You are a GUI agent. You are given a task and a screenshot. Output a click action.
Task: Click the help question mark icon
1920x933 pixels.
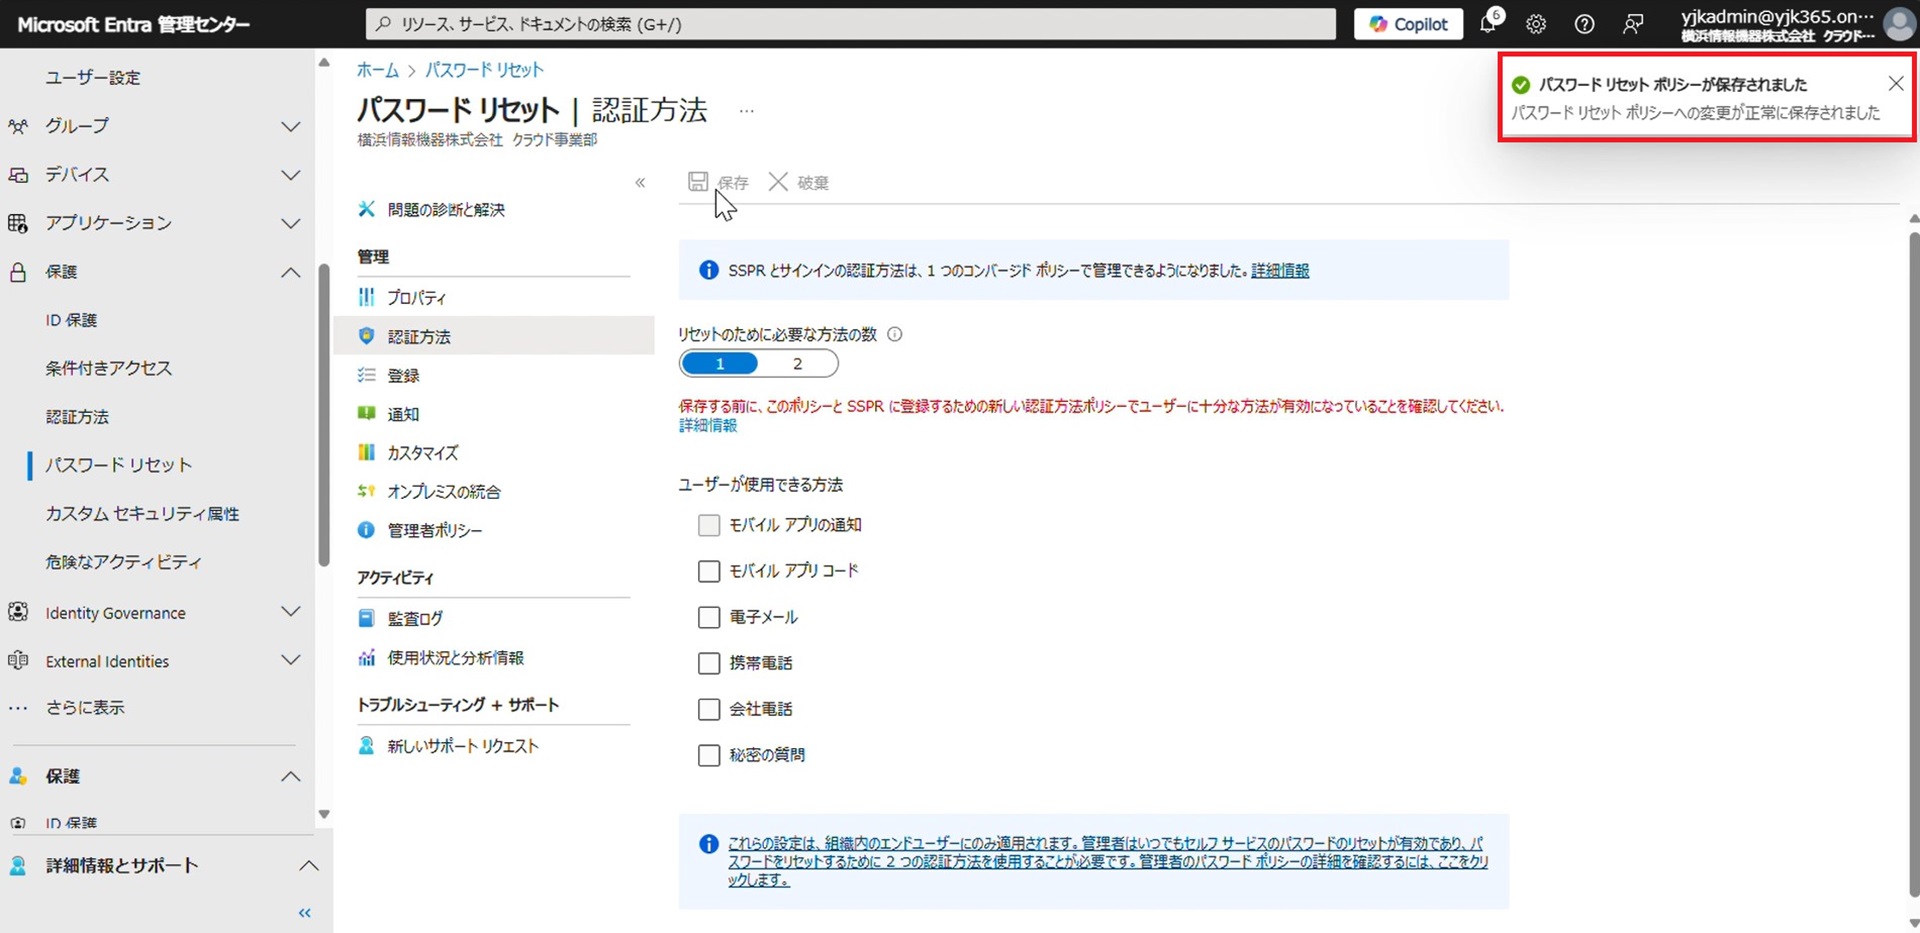[1584, 24]
